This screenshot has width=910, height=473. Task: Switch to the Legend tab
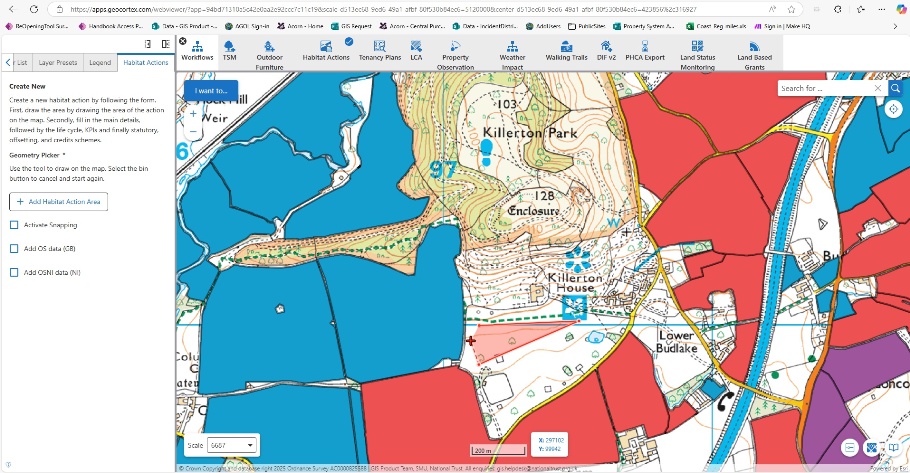pyautogui.click(x=100, y=62)
